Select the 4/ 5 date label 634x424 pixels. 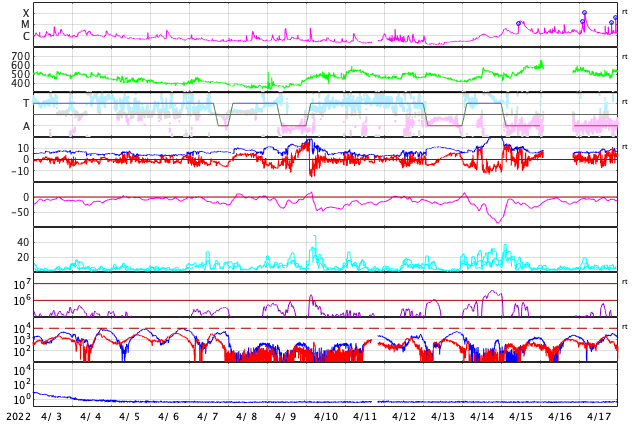point(129,417)
